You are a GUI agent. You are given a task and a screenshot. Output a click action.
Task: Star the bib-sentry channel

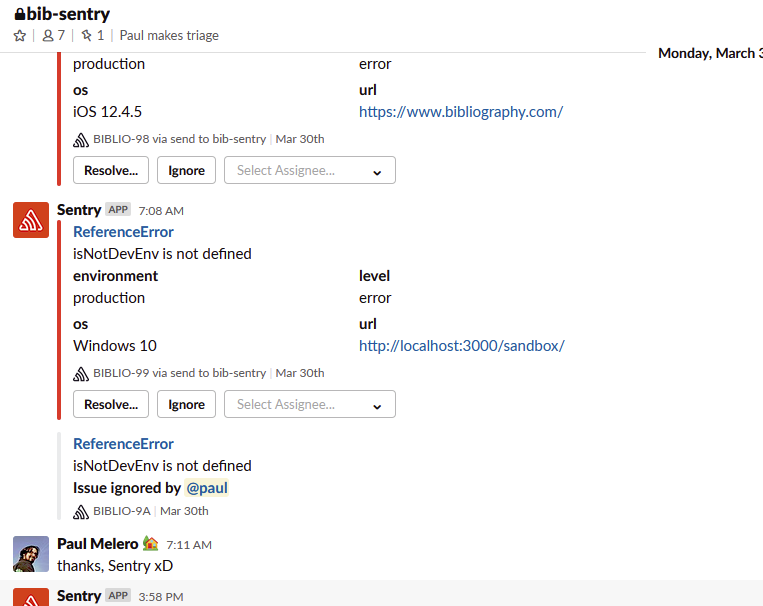coord(19,36)
